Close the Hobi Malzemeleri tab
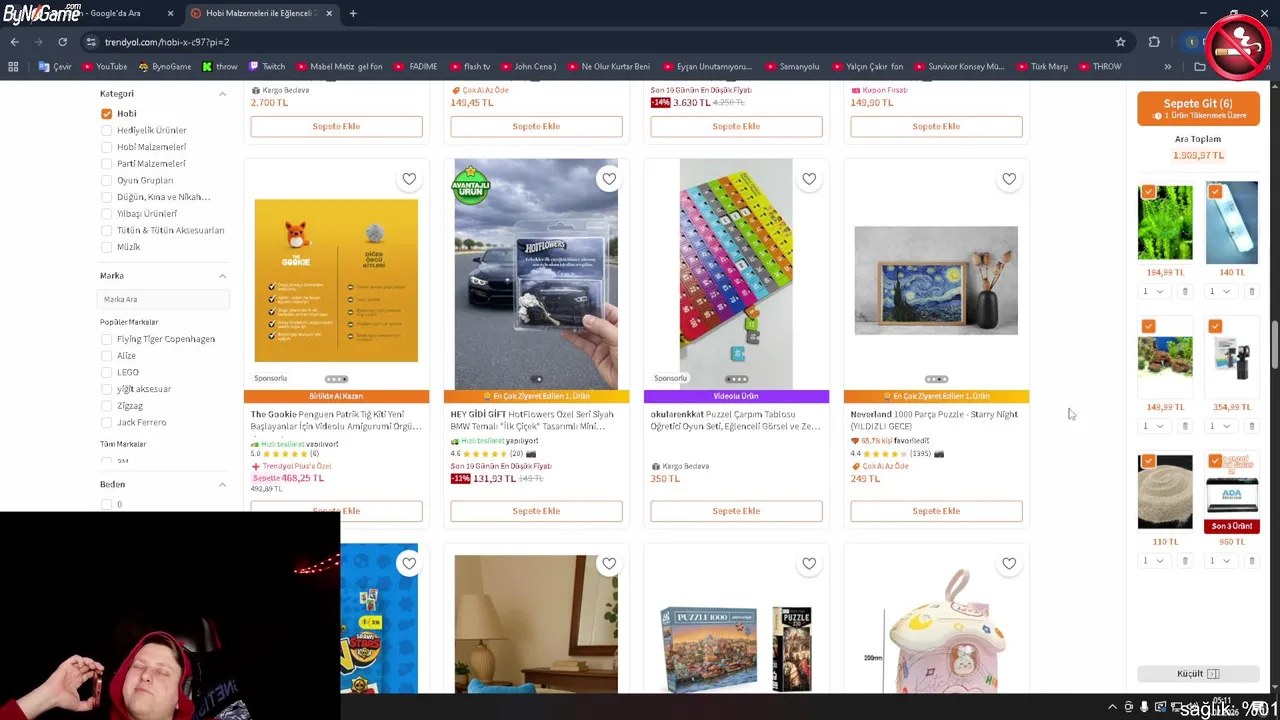This screenshot has height=720, width=1280. (329, 13)
